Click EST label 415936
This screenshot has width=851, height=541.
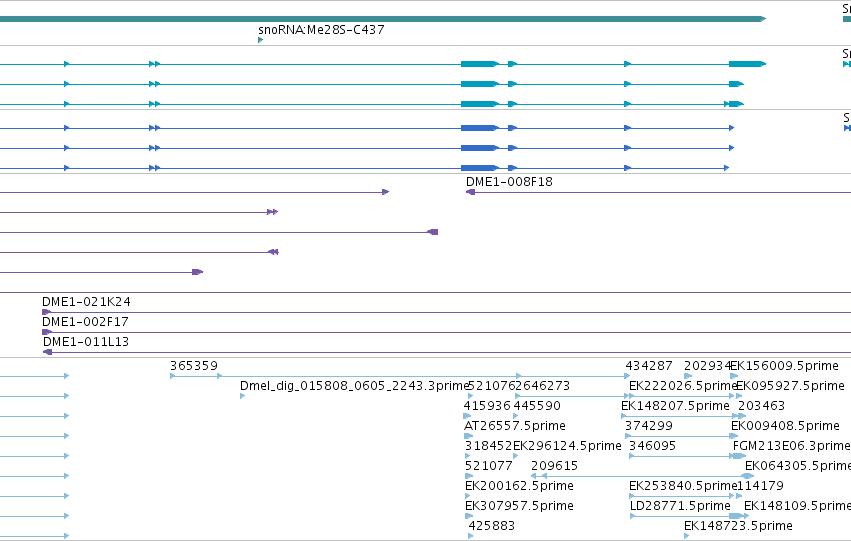487,406
